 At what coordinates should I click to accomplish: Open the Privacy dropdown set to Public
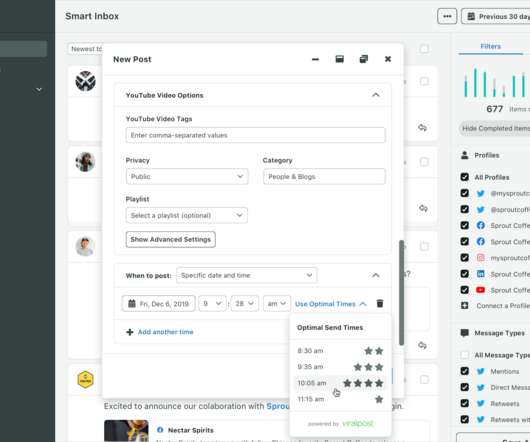[x=187, y=176]
